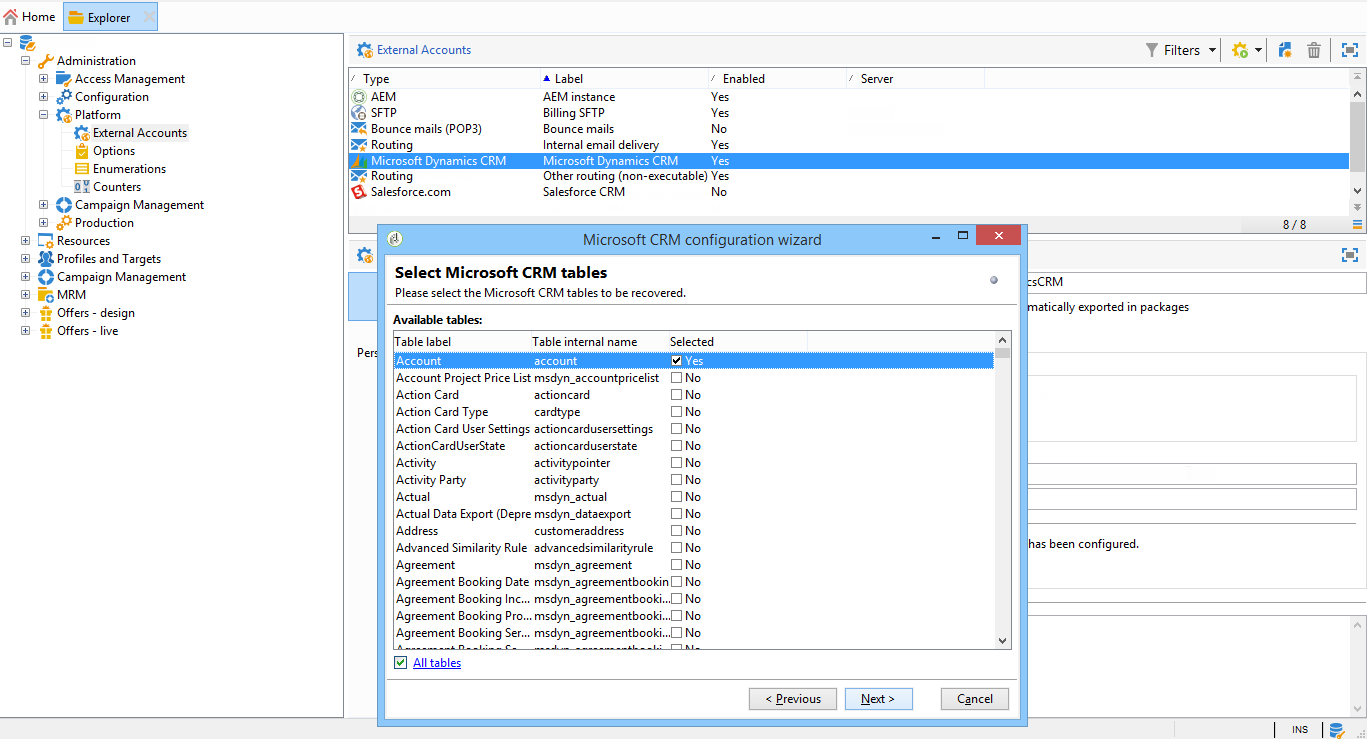
Task: Click the Table internal name column header
Action: point(599,342)
